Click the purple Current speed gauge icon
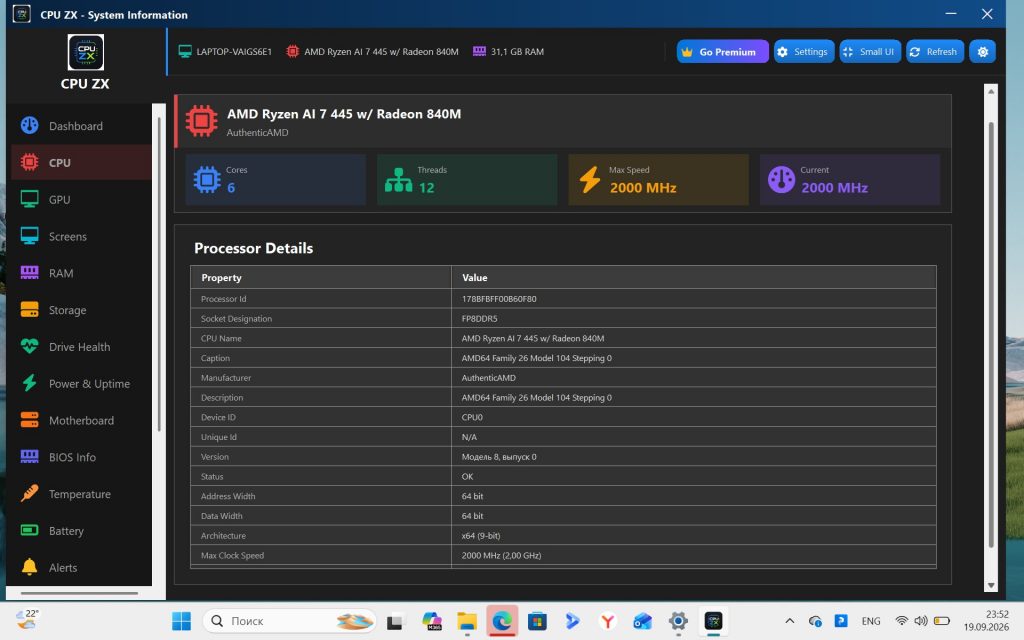1024x640 pixels. [781, 180]
